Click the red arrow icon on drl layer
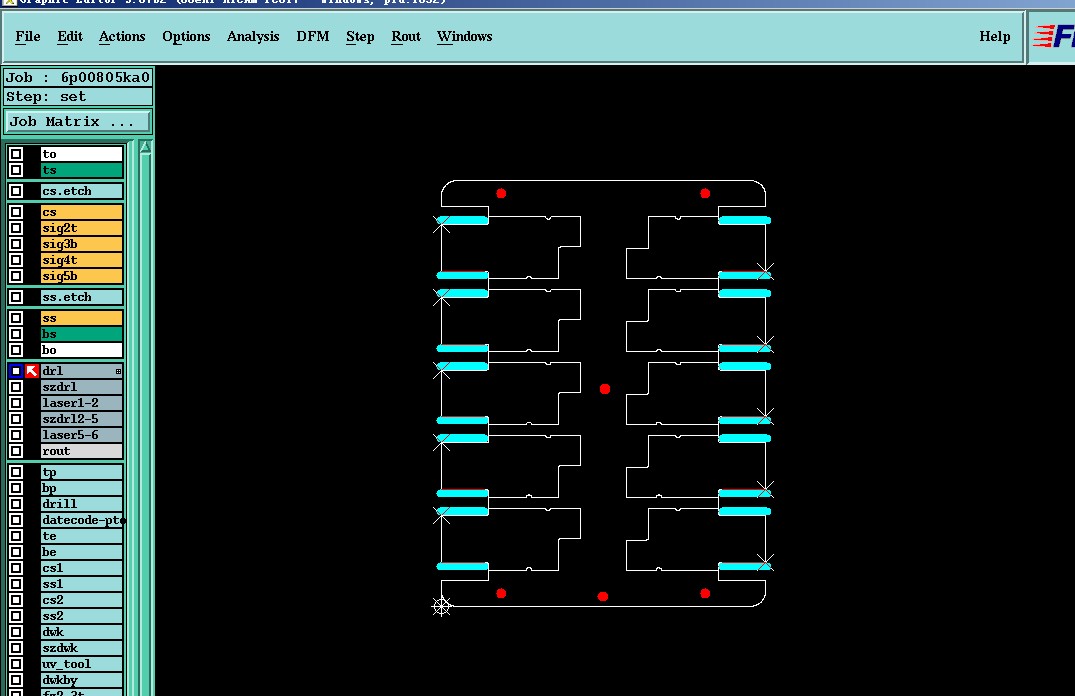 click(x=32, y=371)
